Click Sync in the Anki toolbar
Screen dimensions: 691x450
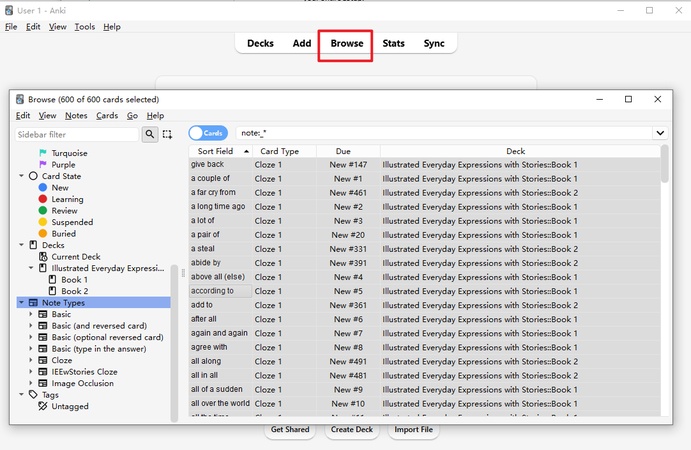[x=434, y=43]
